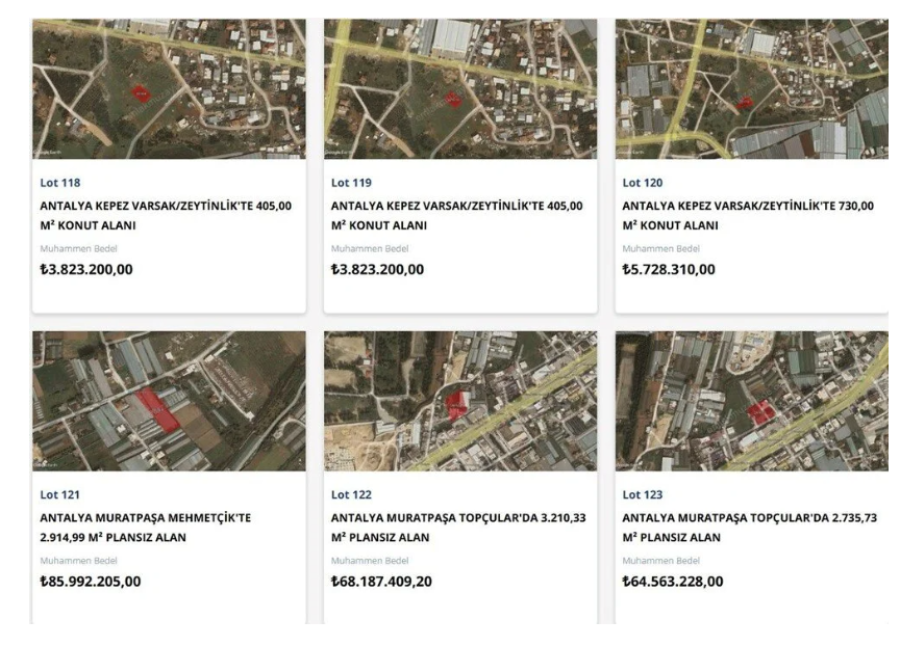Click the Lot 123 label link

pyautogui.click(x=642, y=495)
